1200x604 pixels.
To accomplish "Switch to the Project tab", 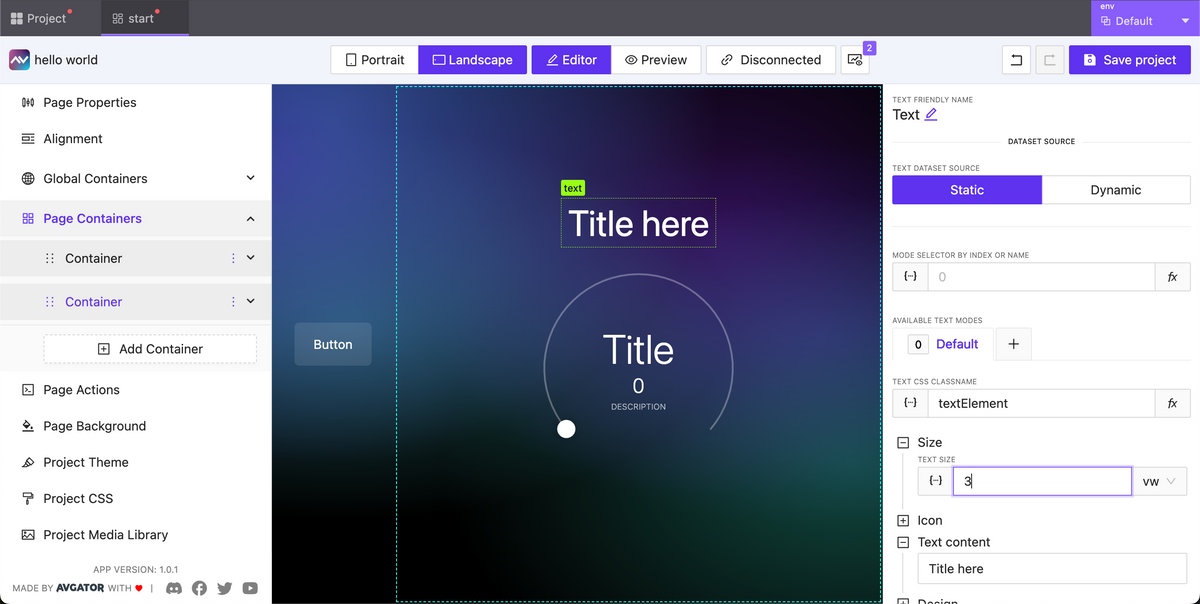I will point(44,17).
